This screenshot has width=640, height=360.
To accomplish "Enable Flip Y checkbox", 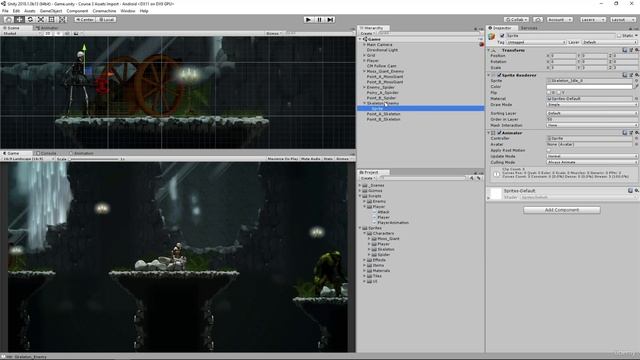I will point(559,93).
